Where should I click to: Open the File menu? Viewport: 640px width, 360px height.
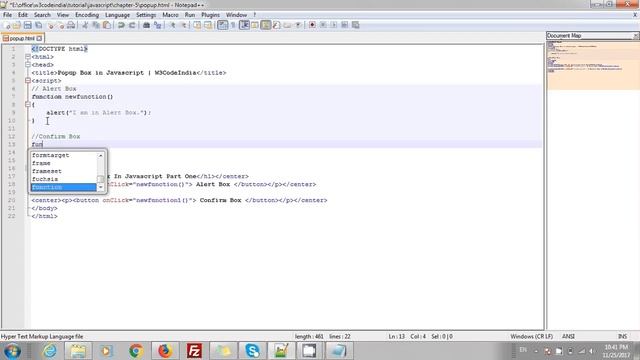tap(7, 15)
